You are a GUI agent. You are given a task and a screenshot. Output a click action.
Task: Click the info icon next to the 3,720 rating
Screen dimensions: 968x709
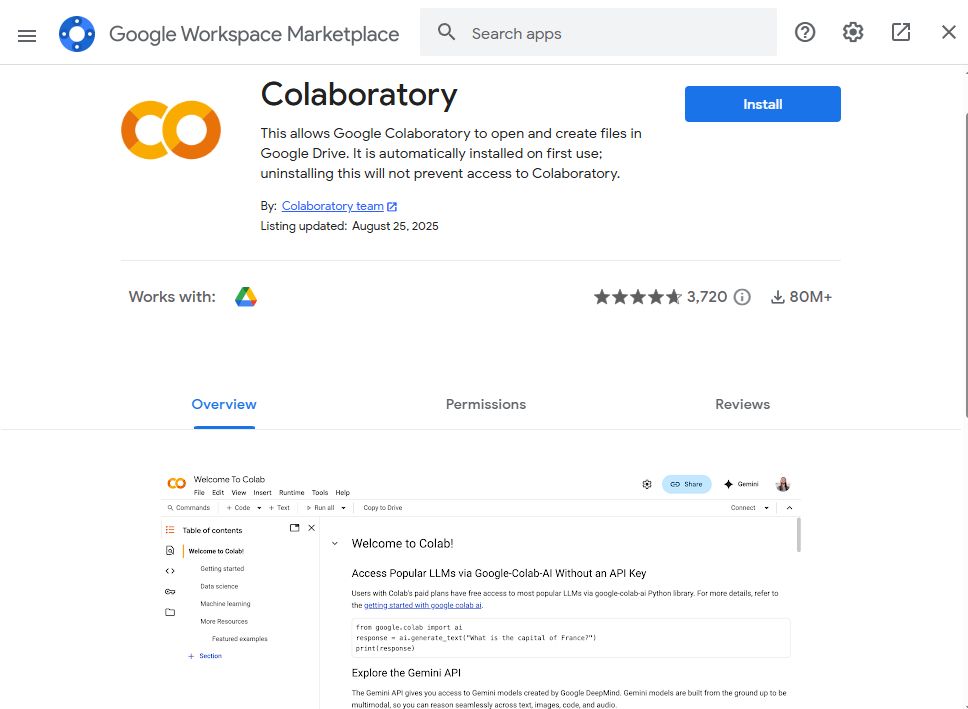[741, 296]
